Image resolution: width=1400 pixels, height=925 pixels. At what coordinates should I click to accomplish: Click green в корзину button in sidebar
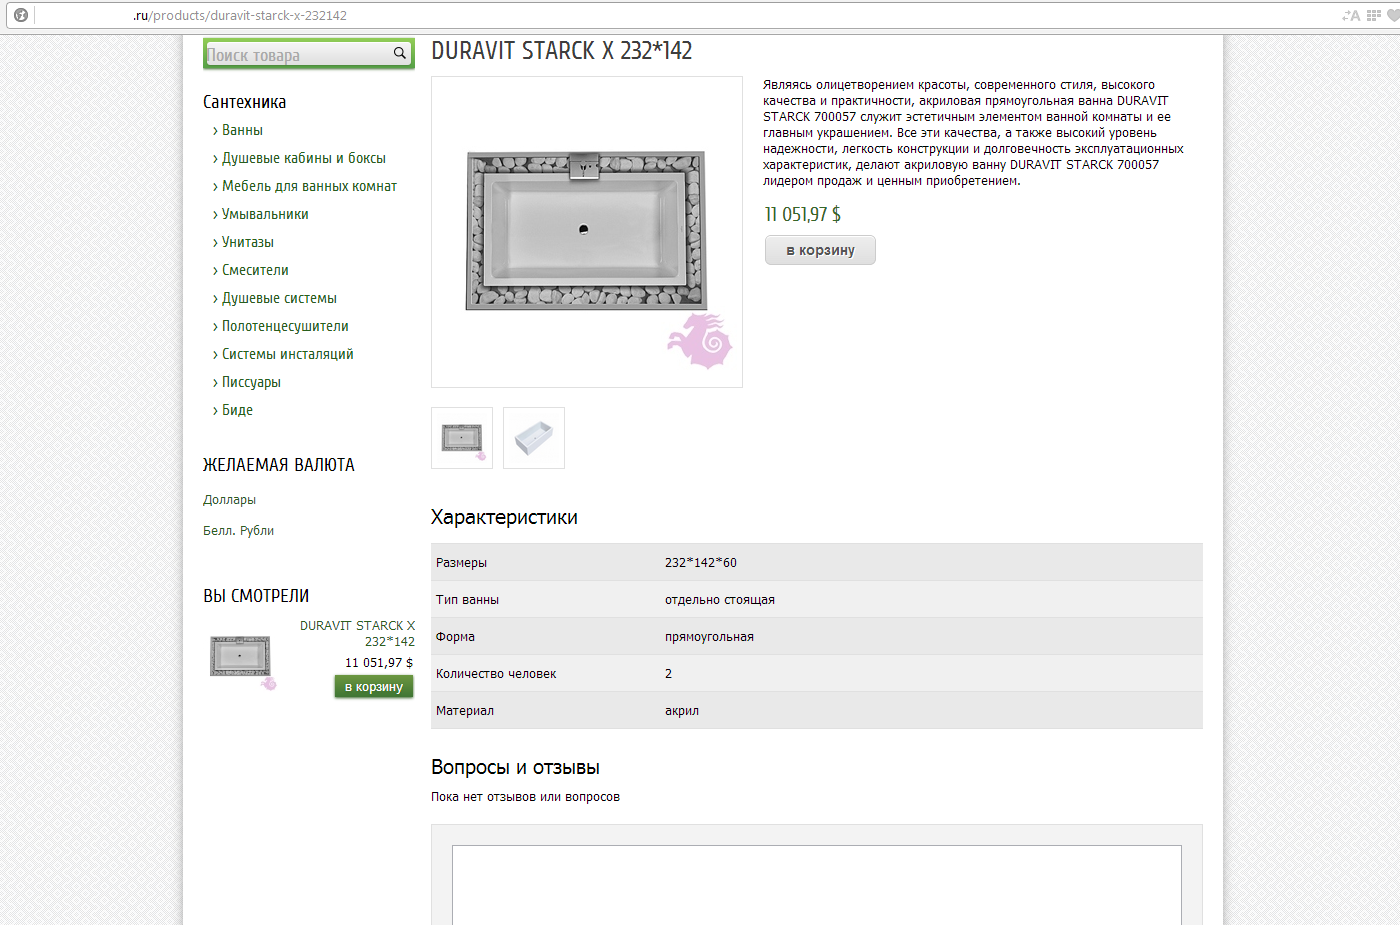tap(373, 687)
